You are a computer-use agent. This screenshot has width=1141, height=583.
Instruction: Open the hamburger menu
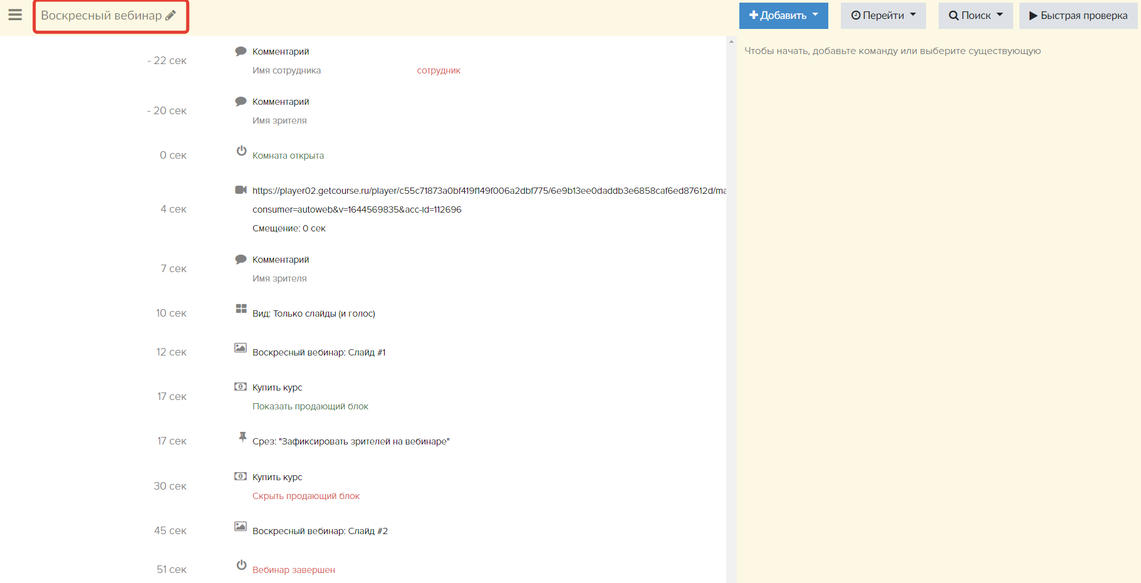pyautogui.click(x=15, y=15)
